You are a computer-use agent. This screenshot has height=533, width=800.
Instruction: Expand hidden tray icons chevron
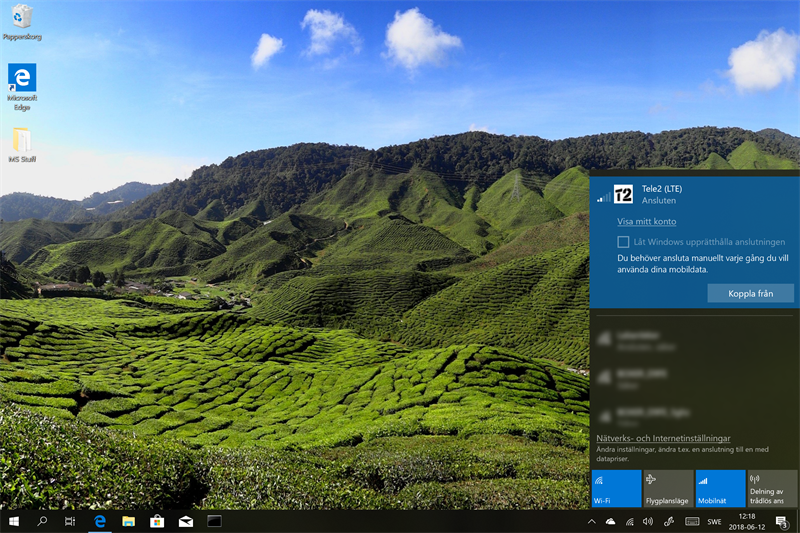(591, 521)
